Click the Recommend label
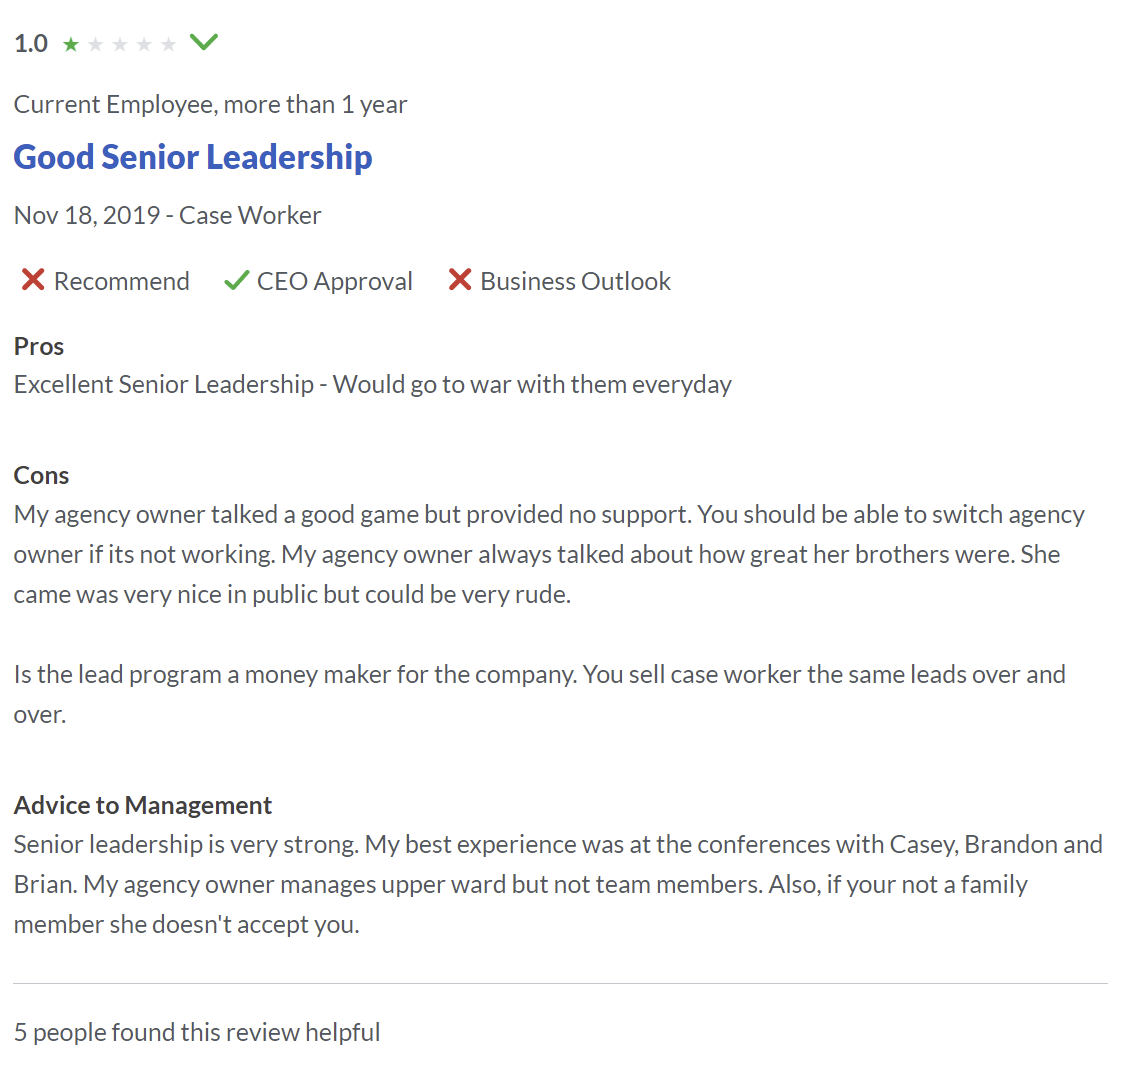This screenshot has height=1069, width=1125. pyautogui.click(x=121, y=281)
